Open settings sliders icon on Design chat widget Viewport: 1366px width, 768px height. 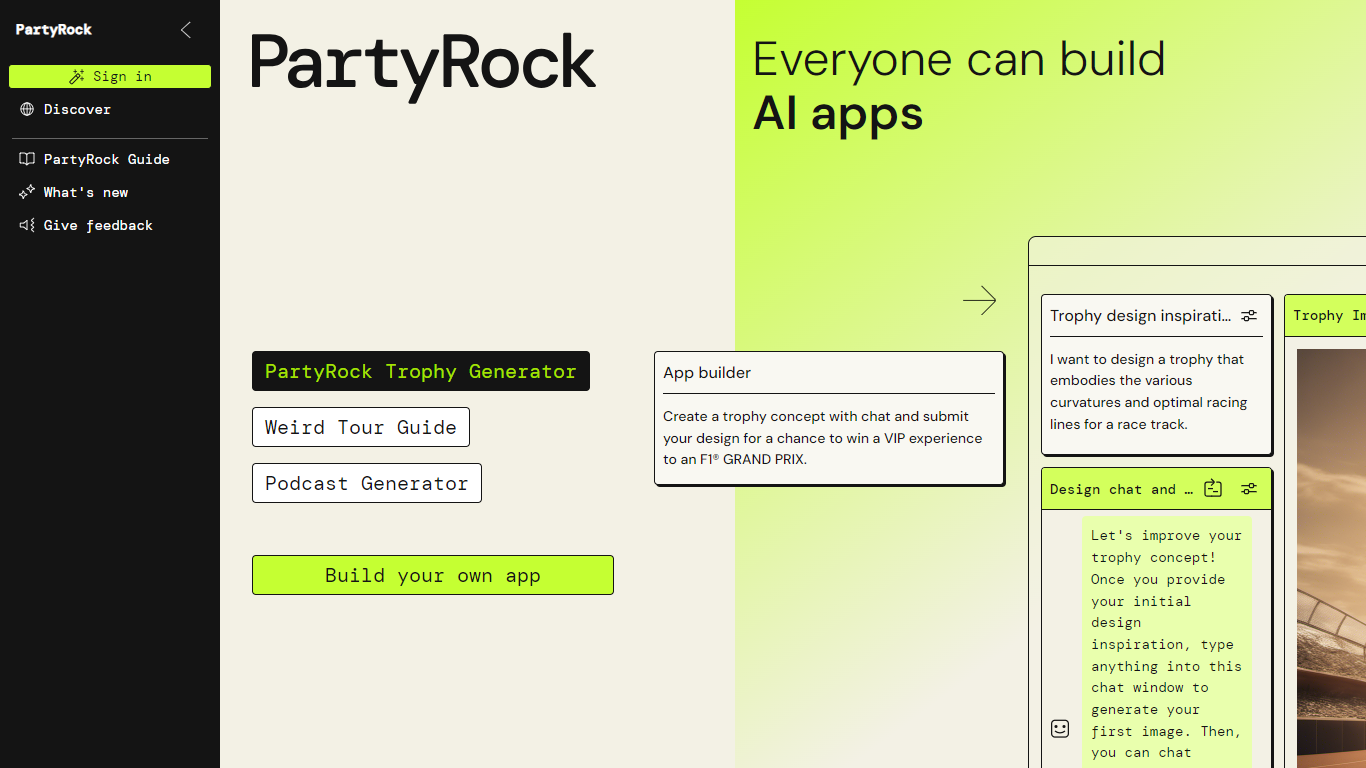click(1249, 489)
